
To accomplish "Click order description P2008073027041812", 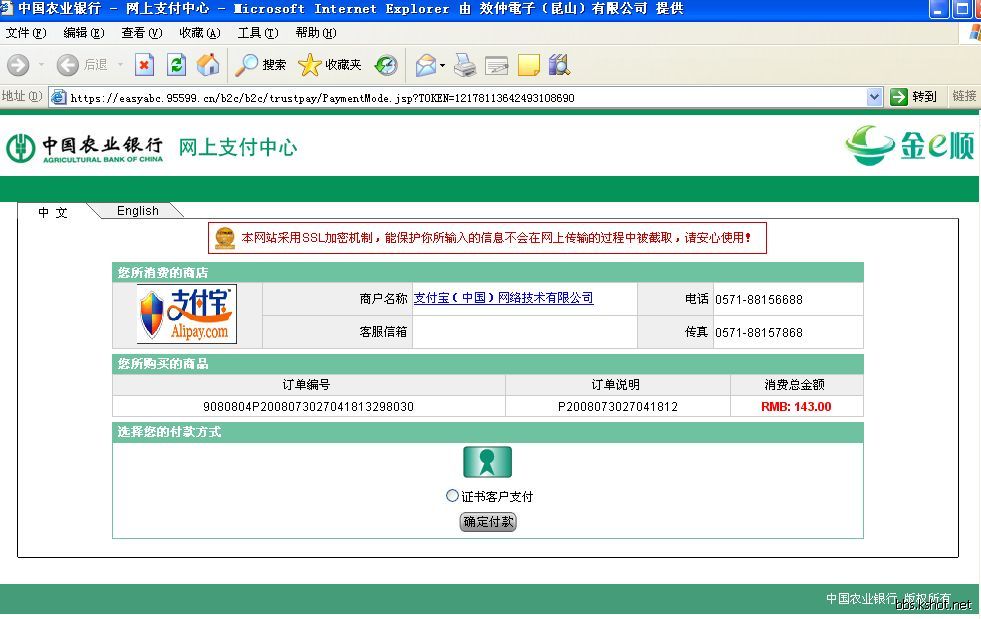I will coord(618,406).
